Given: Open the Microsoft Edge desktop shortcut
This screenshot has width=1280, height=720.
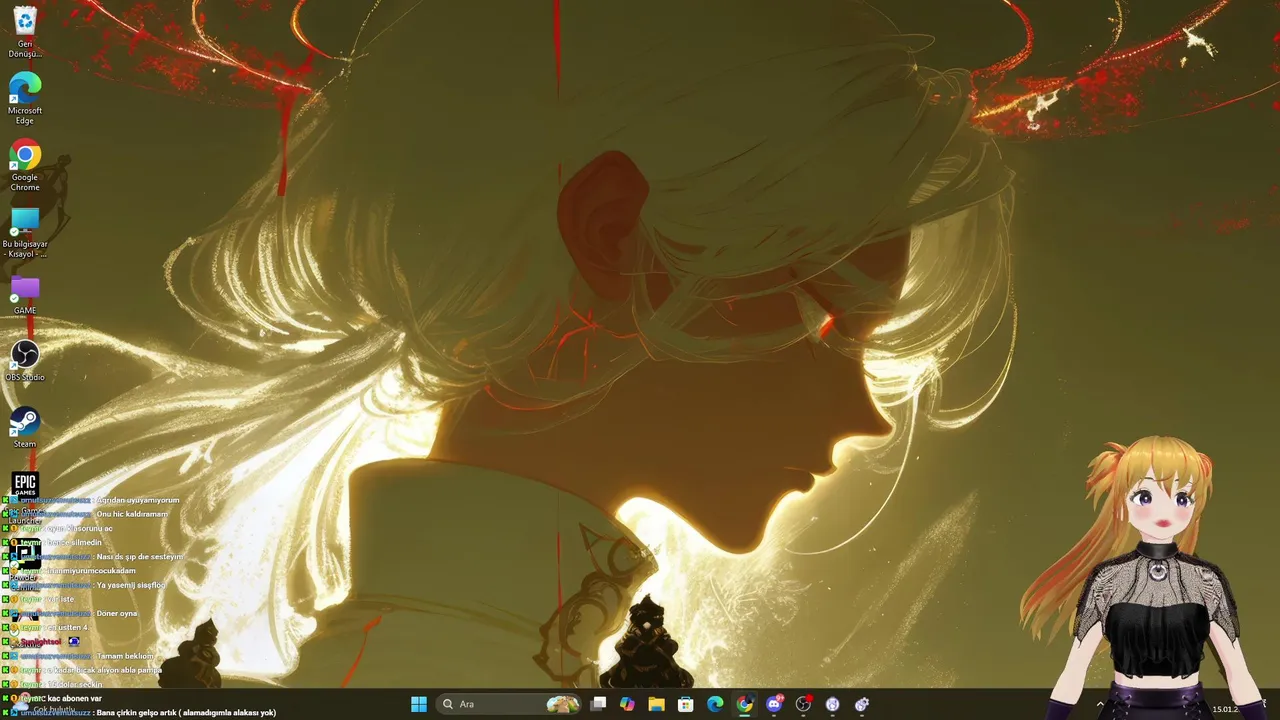Looking at the screenshot, I should 25,98.
